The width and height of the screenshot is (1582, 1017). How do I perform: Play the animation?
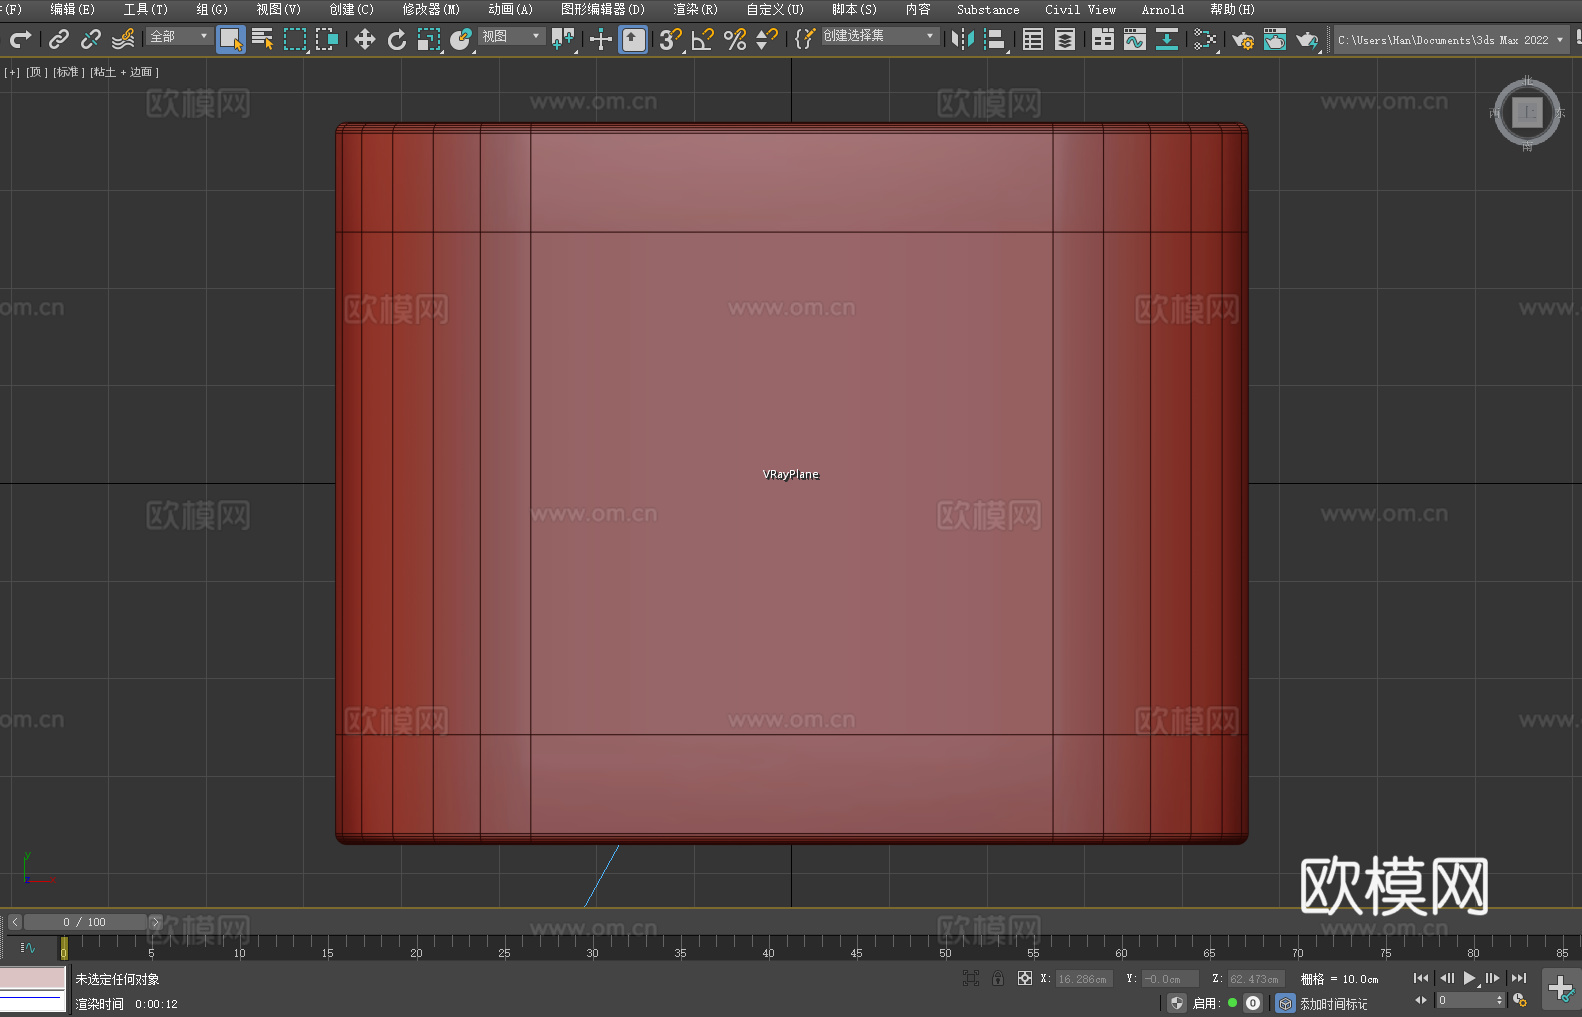click(1469, 979)
